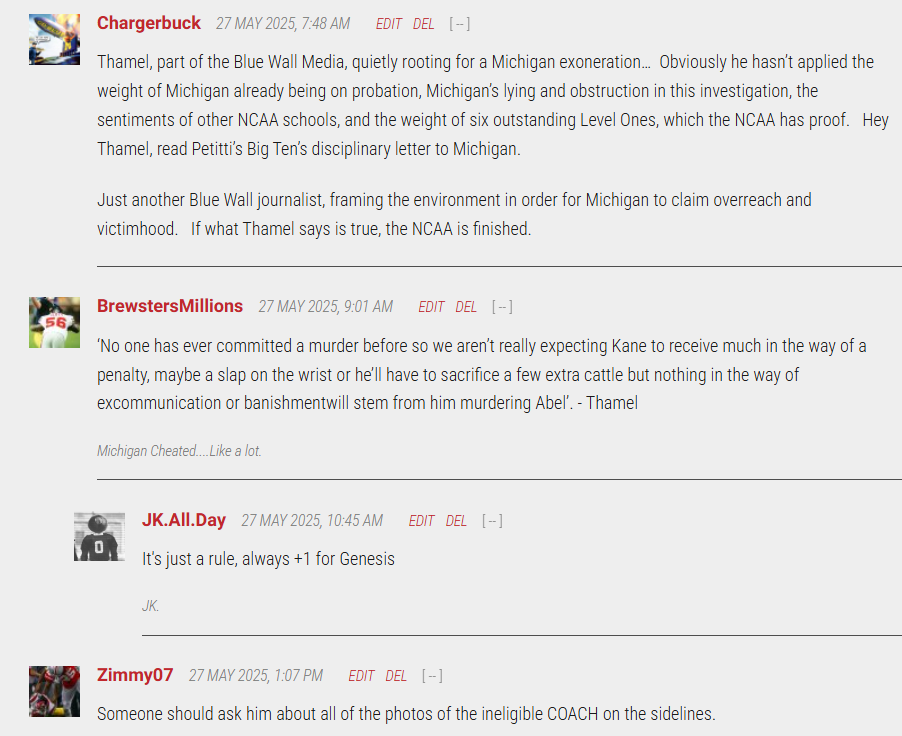Click JK.All.Day's avatar thumbnail

pos(100,536)
